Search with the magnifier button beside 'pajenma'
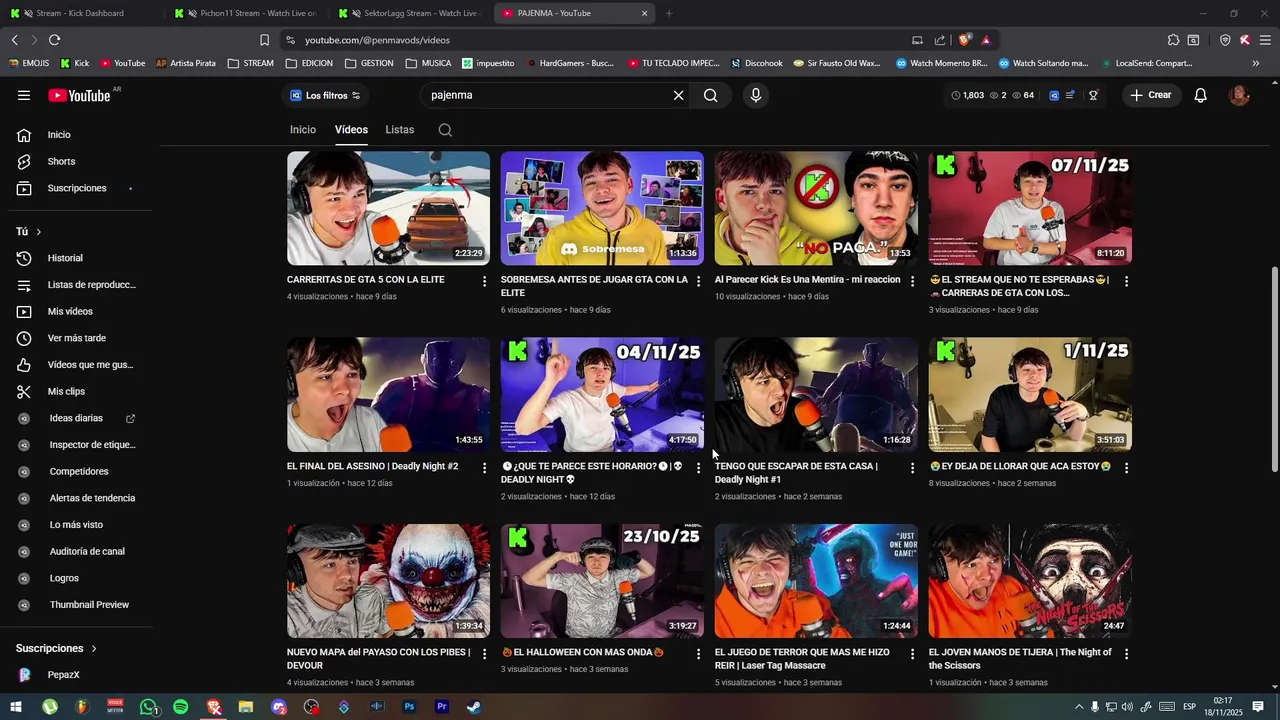Image resolution: width=1280 pixels, height=720 pixels. click(710, 95)
